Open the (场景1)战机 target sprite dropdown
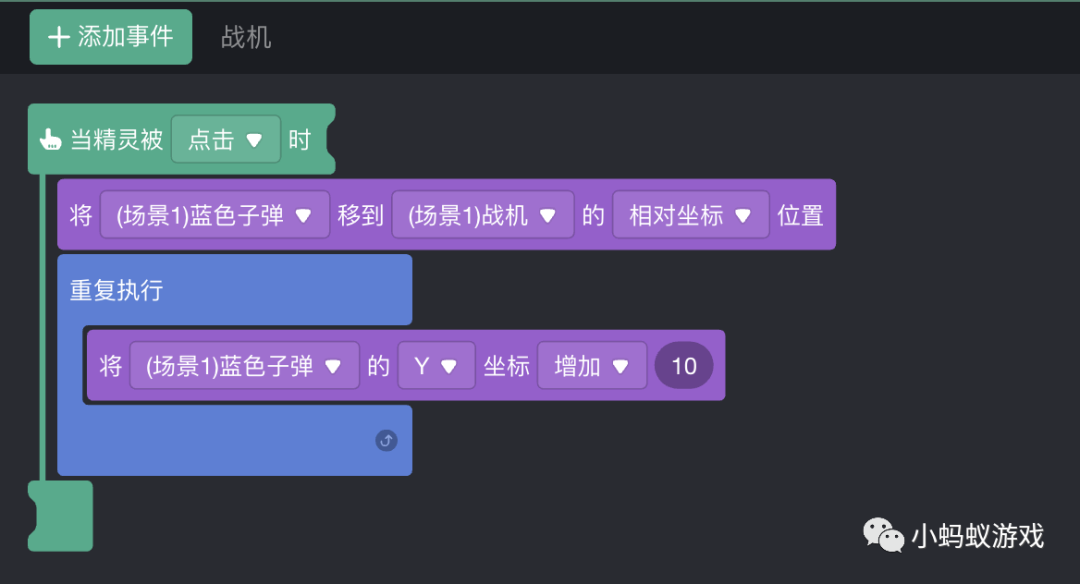The image size is (1080, 584). click(482, 214)
